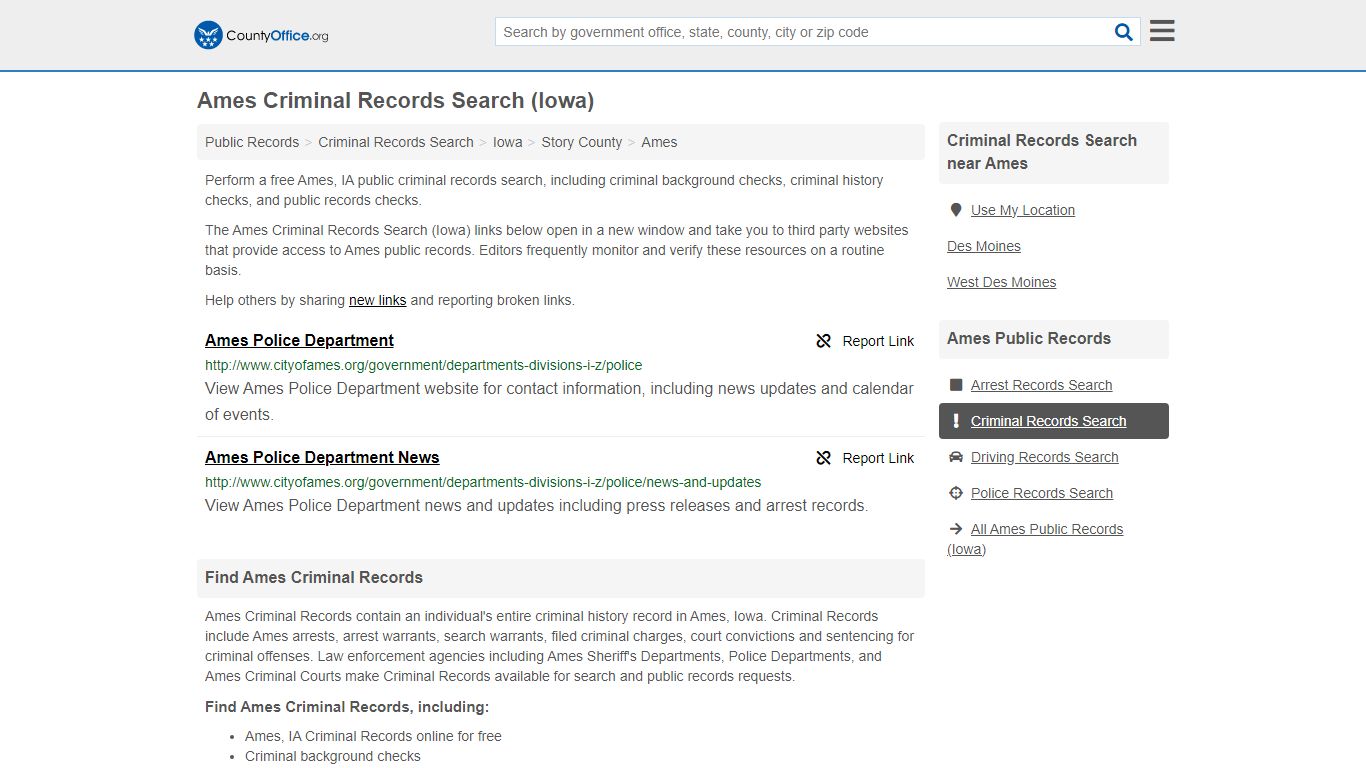The width and height of the screenshot is (1366, 768).
Task: Open Driving Records Search link
Action: click(1044, 457)
